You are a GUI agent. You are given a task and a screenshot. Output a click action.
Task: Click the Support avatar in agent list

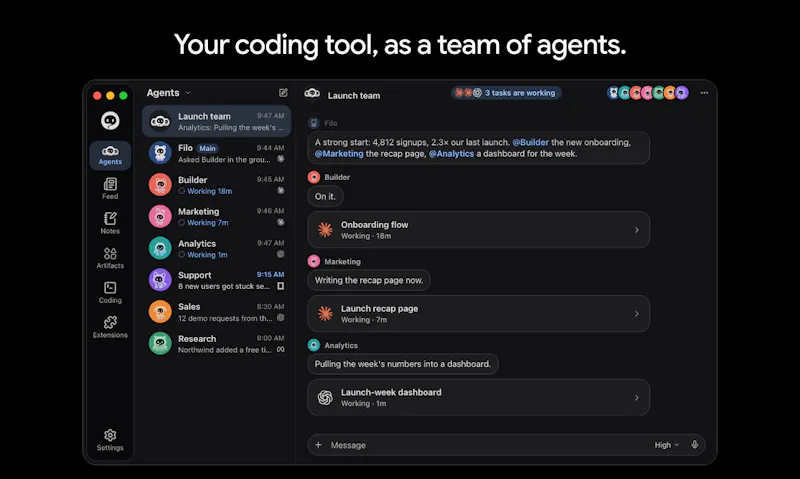[160, 280]
